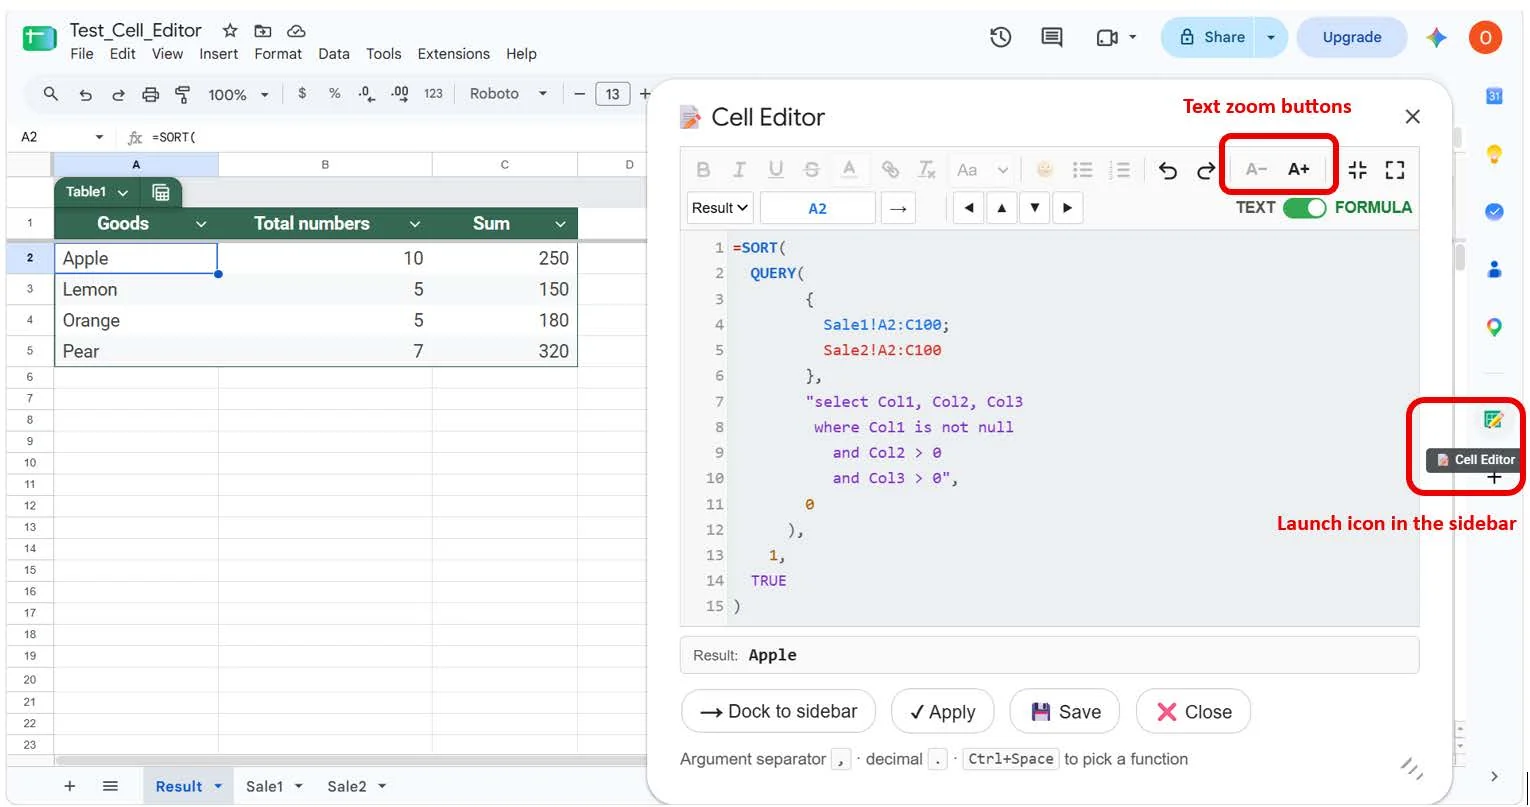Clear formatting in Cell Editor toolbar

tap(927, 170)
